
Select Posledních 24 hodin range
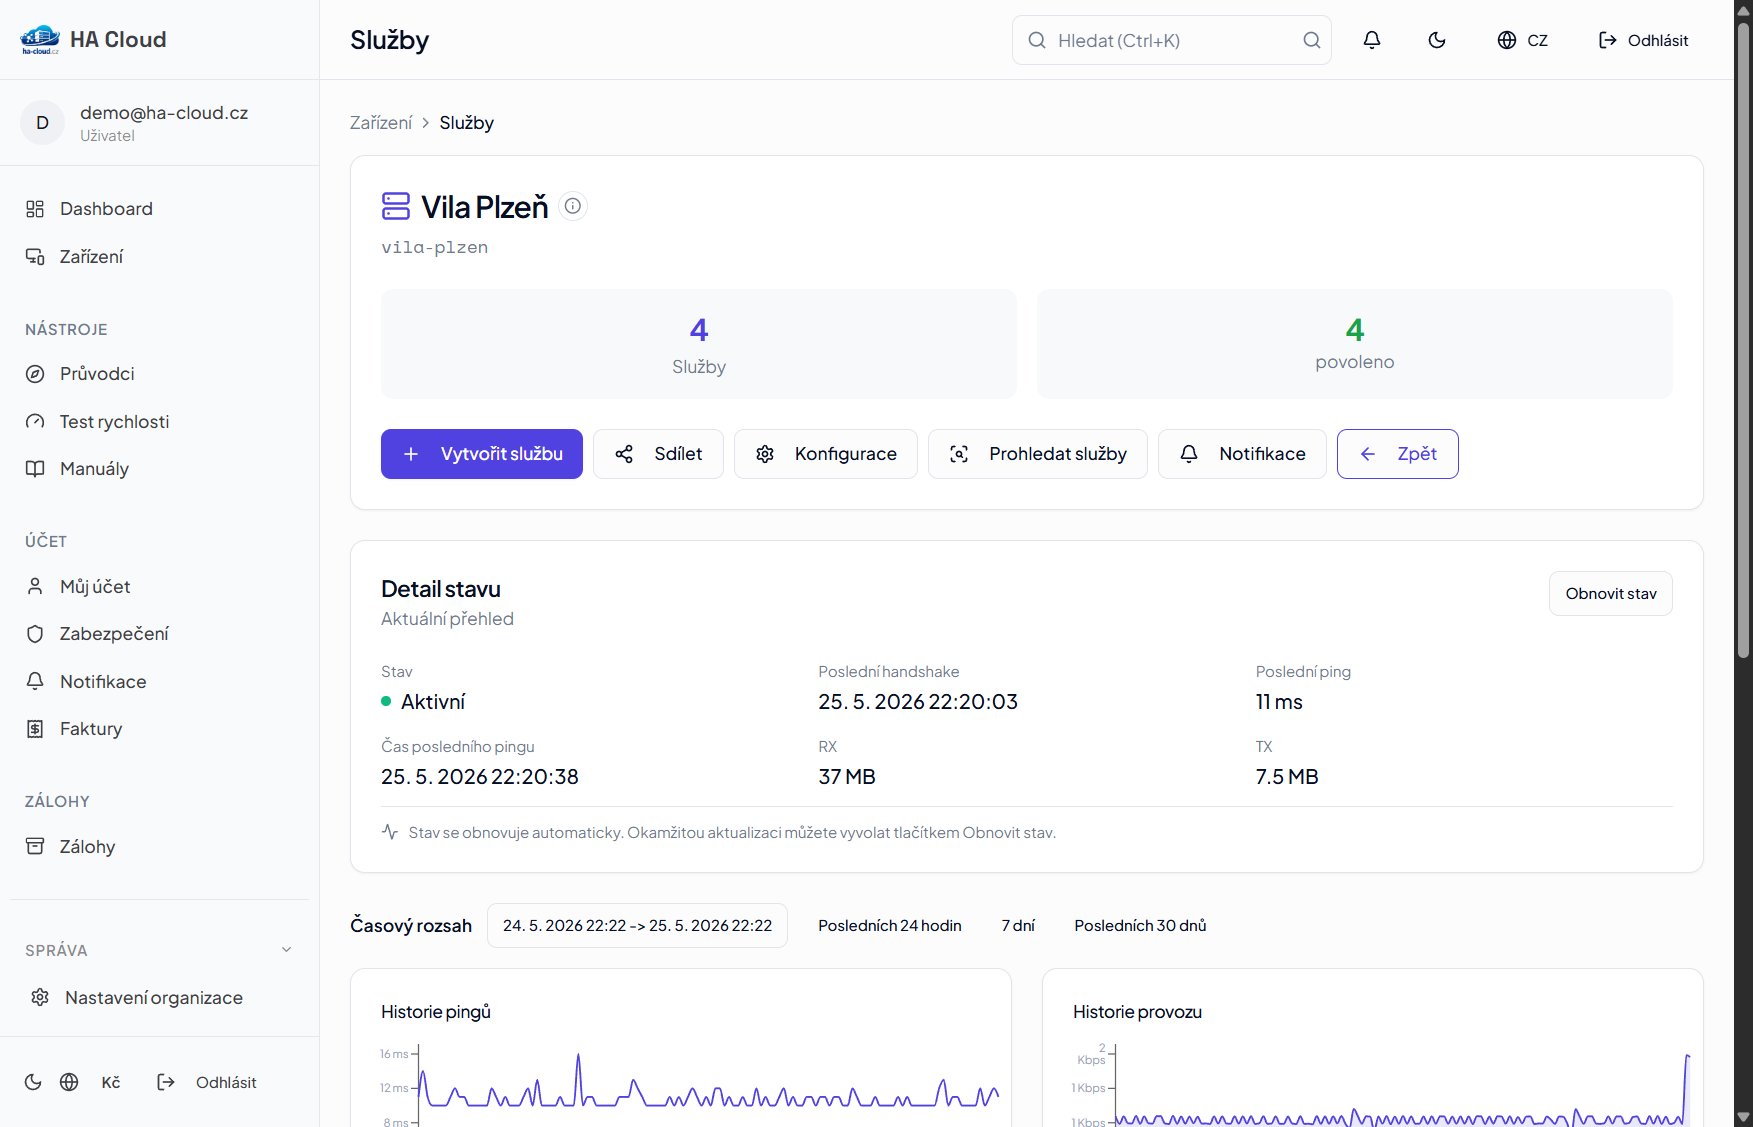click(x=890, y=926)
